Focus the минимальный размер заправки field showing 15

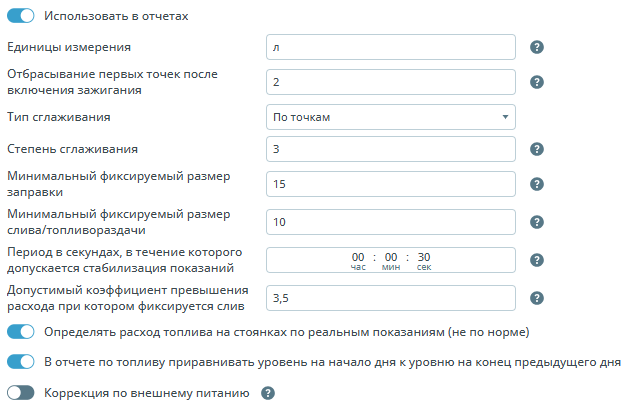click(x=391, y=184)
